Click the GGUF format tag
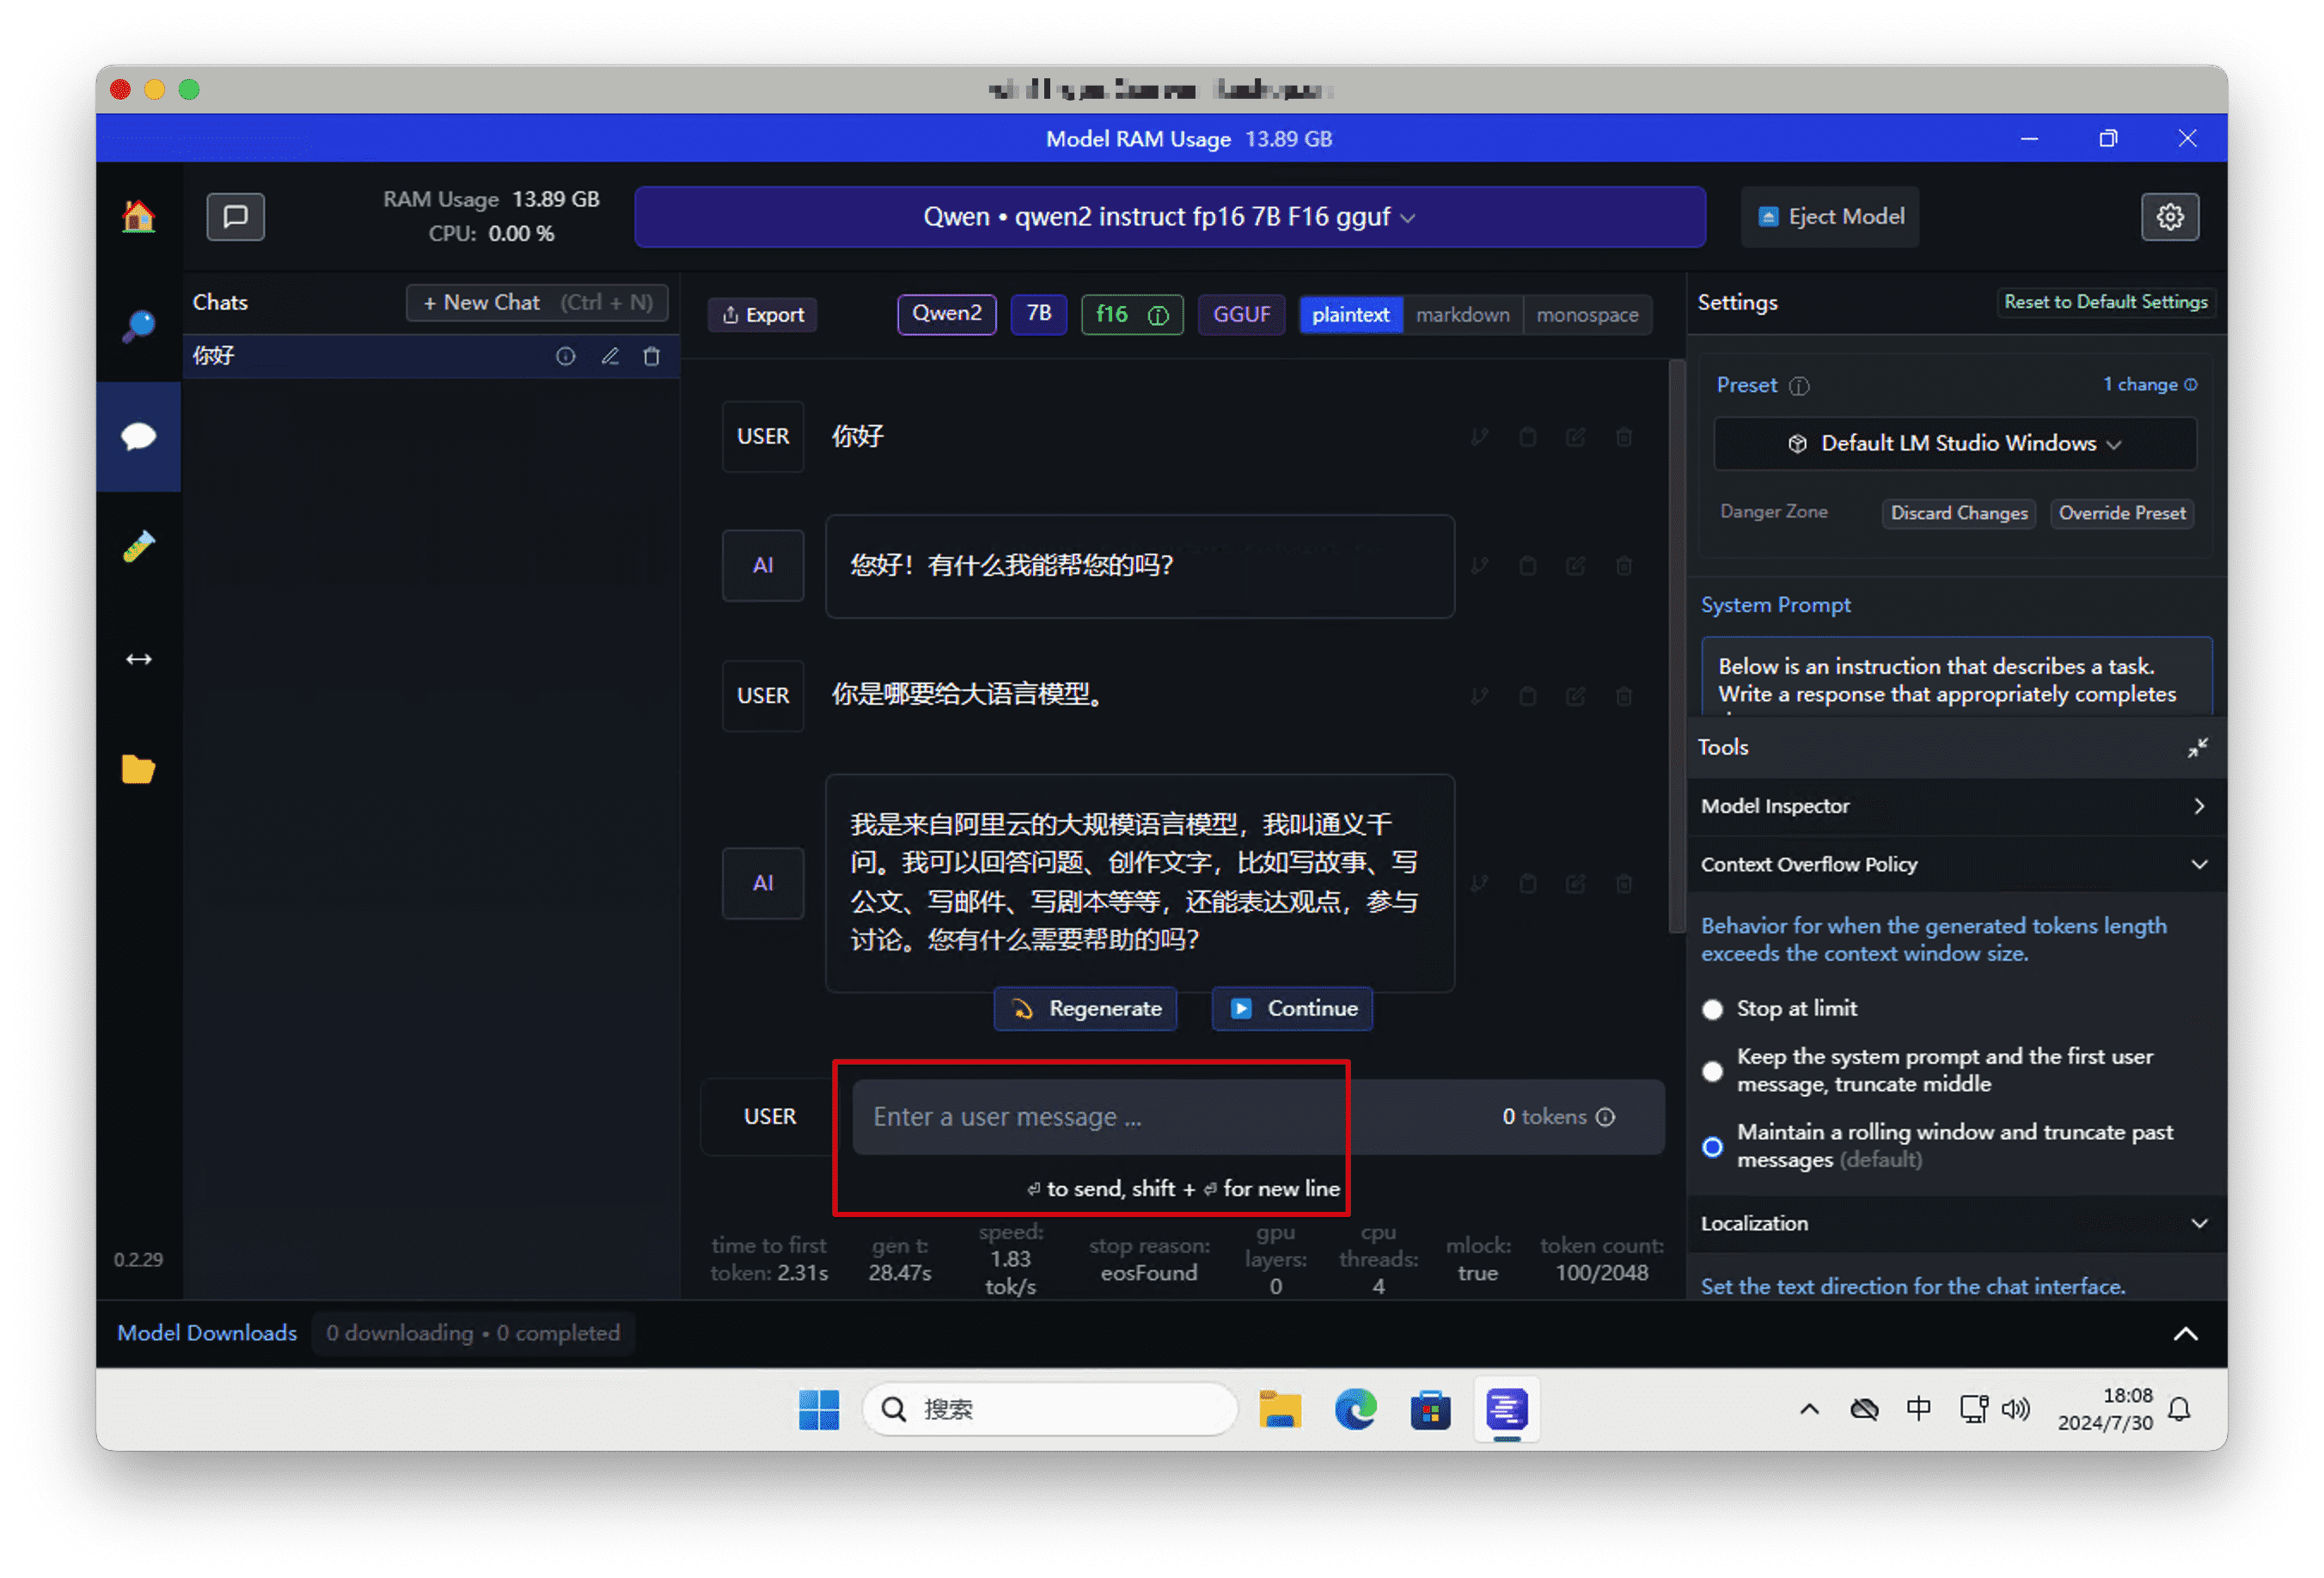Screen dimensions: 2324x1578 1241,314
